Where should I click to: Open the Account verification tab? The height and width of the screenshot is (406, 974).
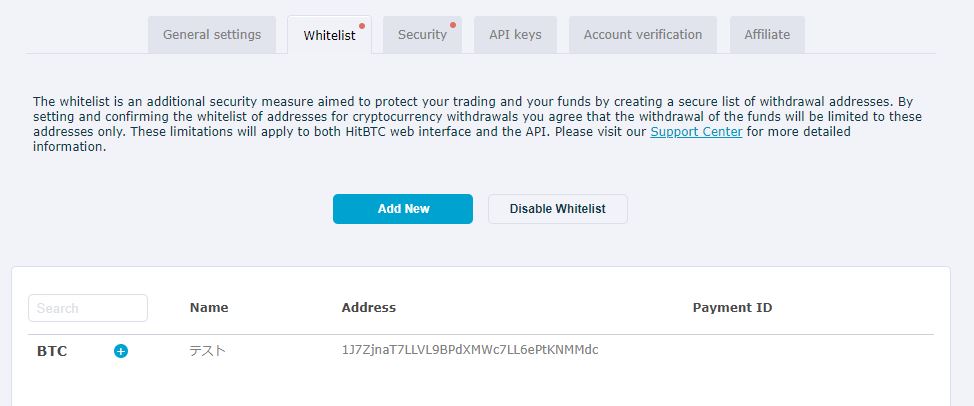coord(643,35)
